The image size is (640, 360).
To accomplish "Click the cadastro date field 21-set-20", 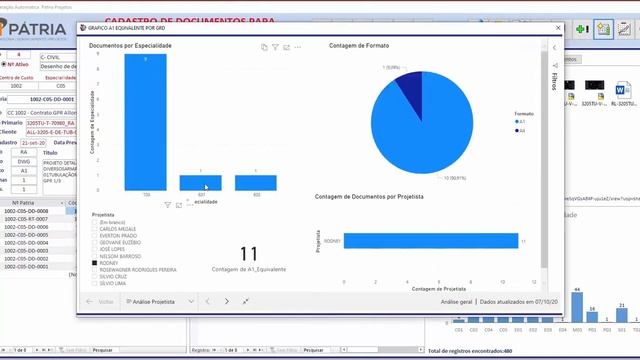I will [33, 143].
